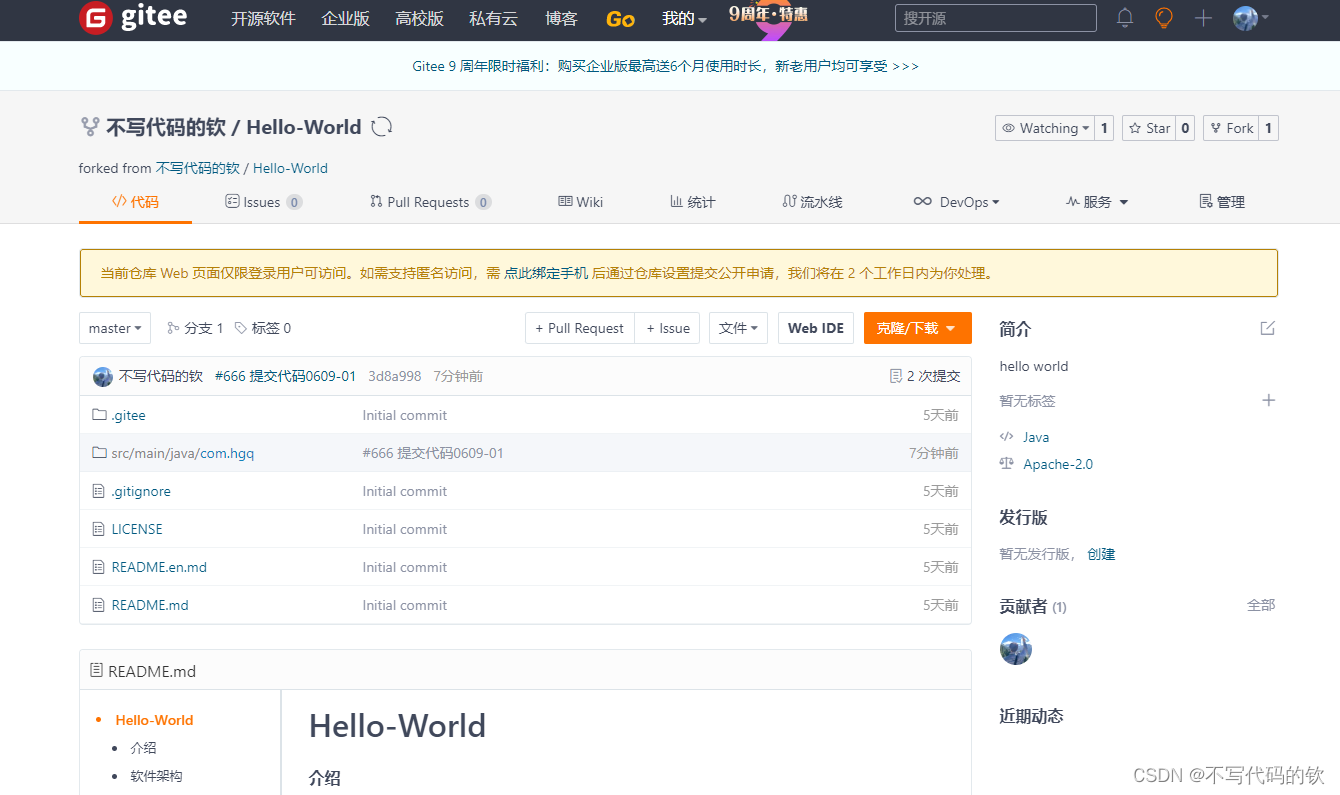Click Hello-World item in README outline
Image resolution: width=1340 pixels, height=795 pixels.
(x=154, y=720)
